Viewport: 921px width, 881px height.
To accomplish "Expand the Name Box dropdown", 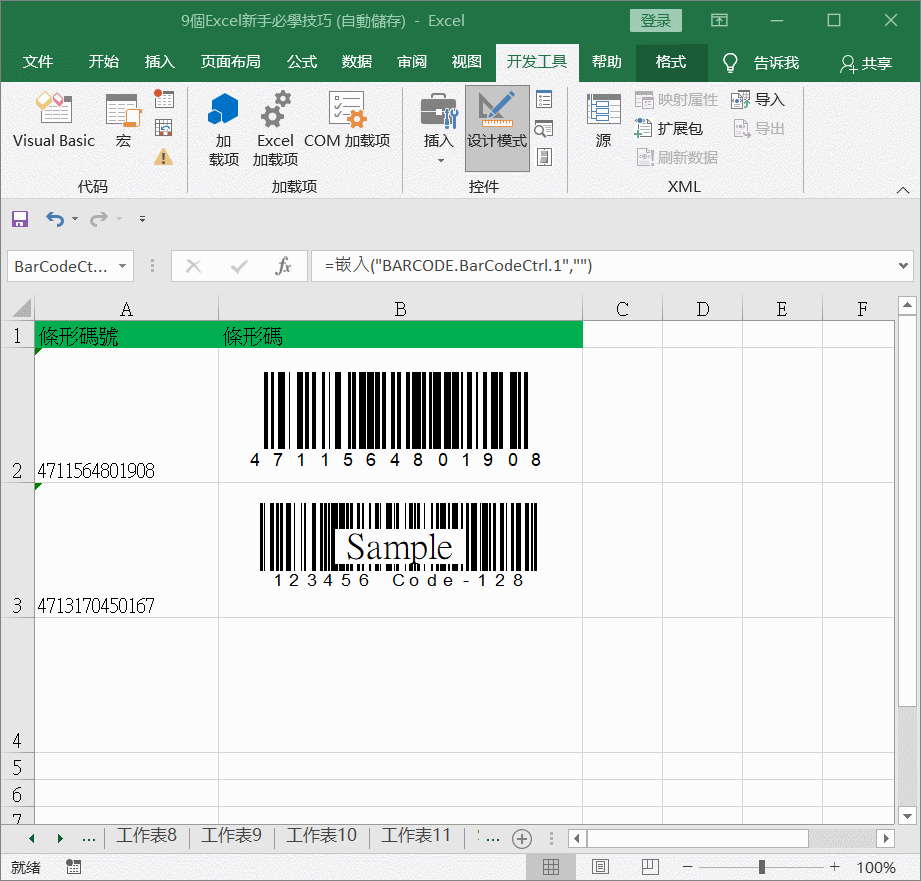I will pyautogui.click(x=123, y=266).
